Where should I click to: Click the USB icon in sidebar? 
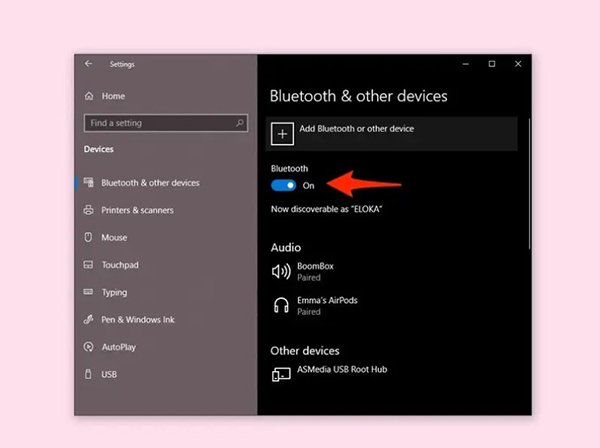click(x=88, y=374)
